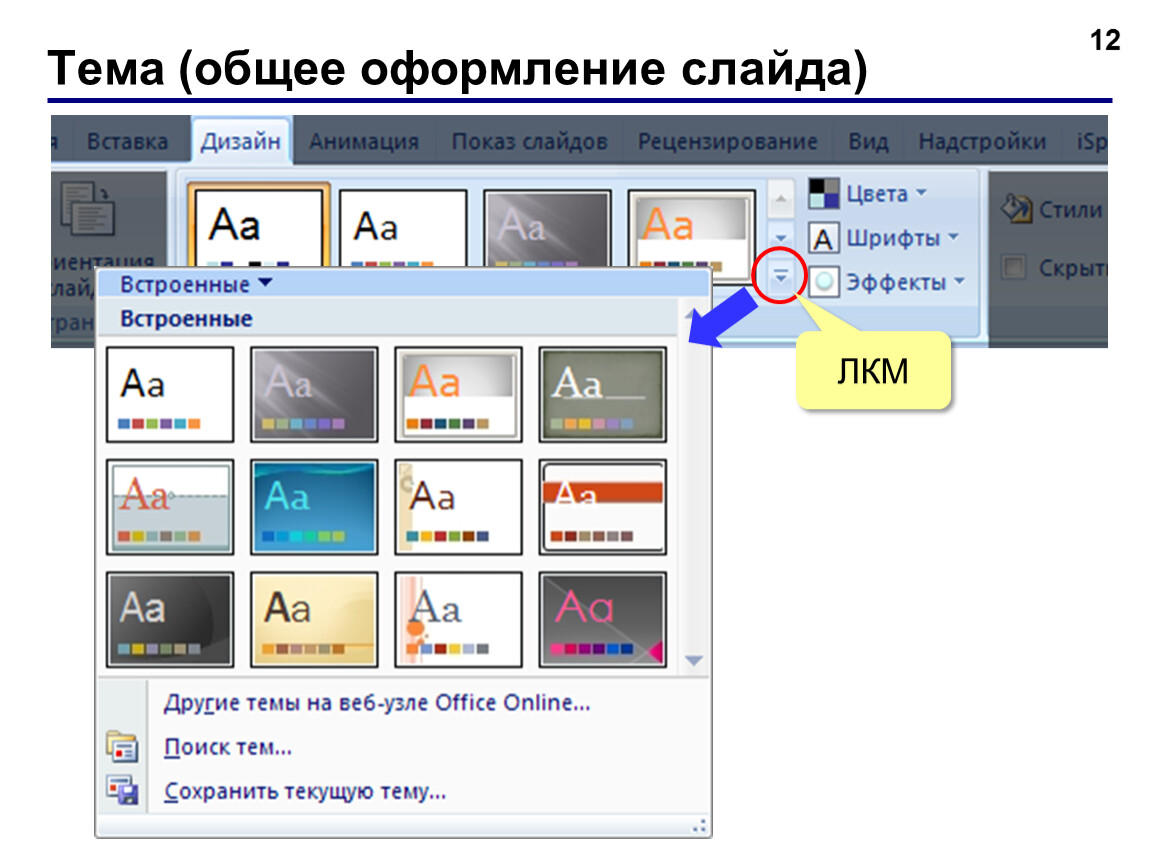
Task: Switch to the Вставка ribbon tab
Action: 127,141
